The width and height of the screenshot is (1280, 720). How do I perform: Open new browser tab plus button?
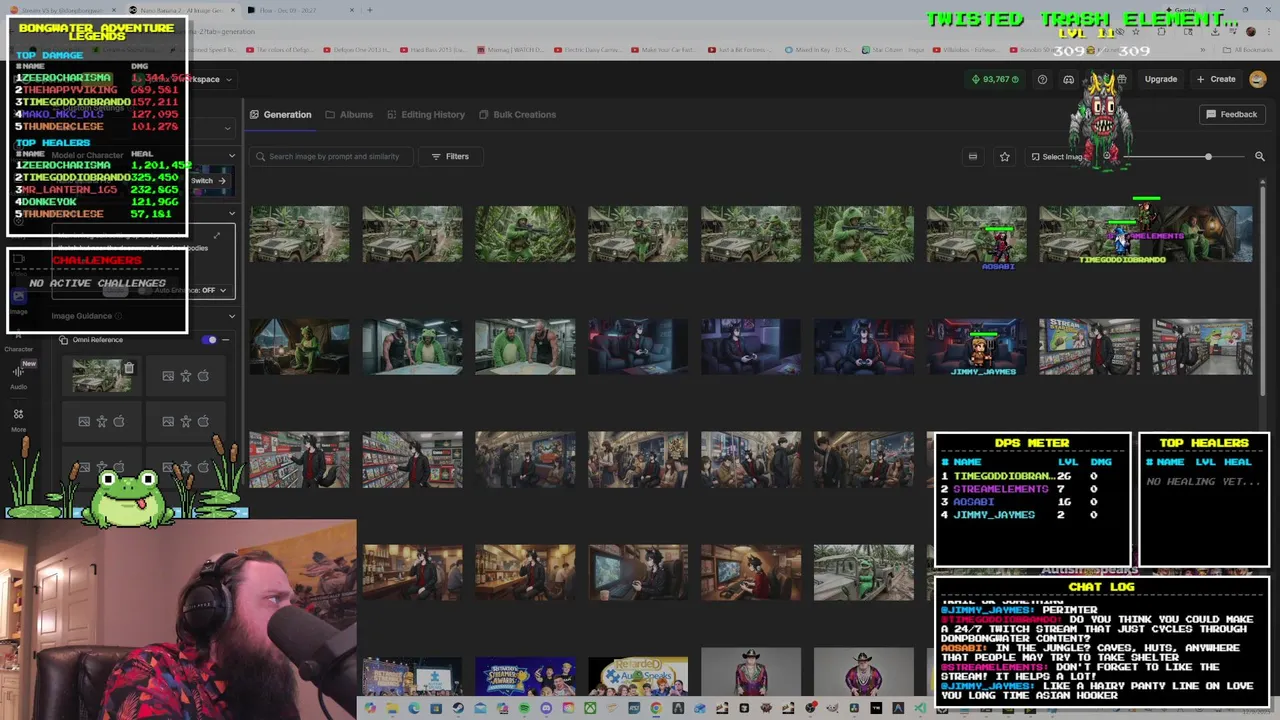[x=369, y=10]
